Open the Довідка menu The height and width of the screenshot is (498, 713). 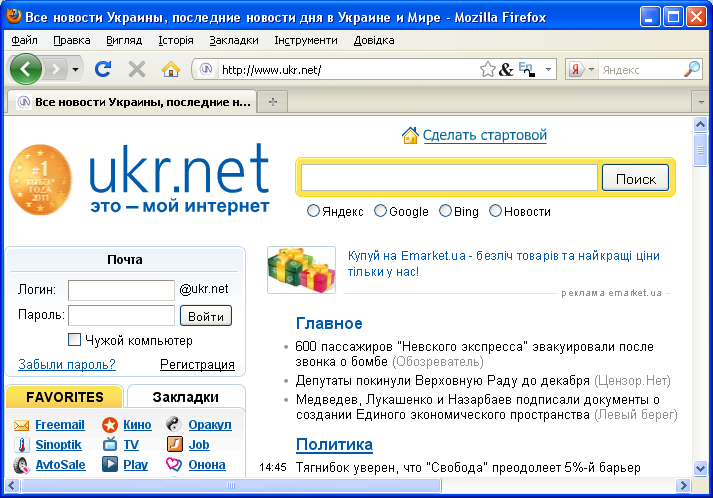[374, 40]
